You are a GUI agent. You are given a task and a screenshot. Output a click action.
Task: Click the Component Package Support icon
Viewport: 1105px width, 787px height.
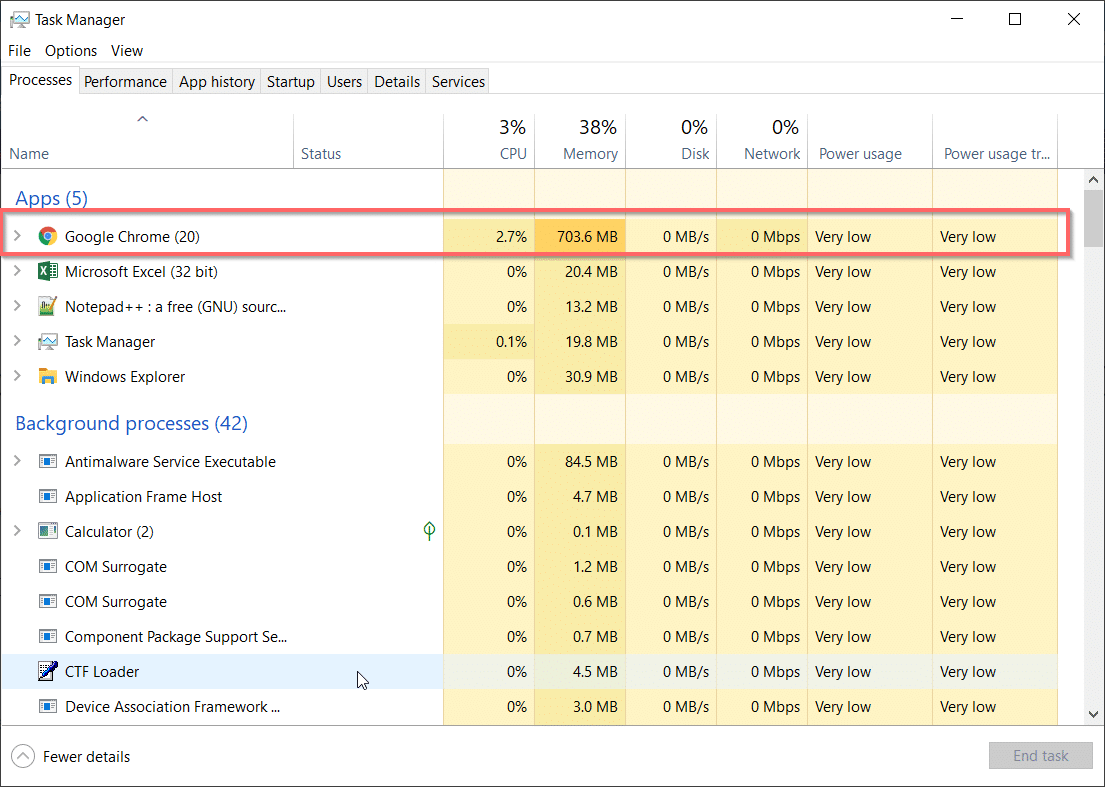point(48,636)
